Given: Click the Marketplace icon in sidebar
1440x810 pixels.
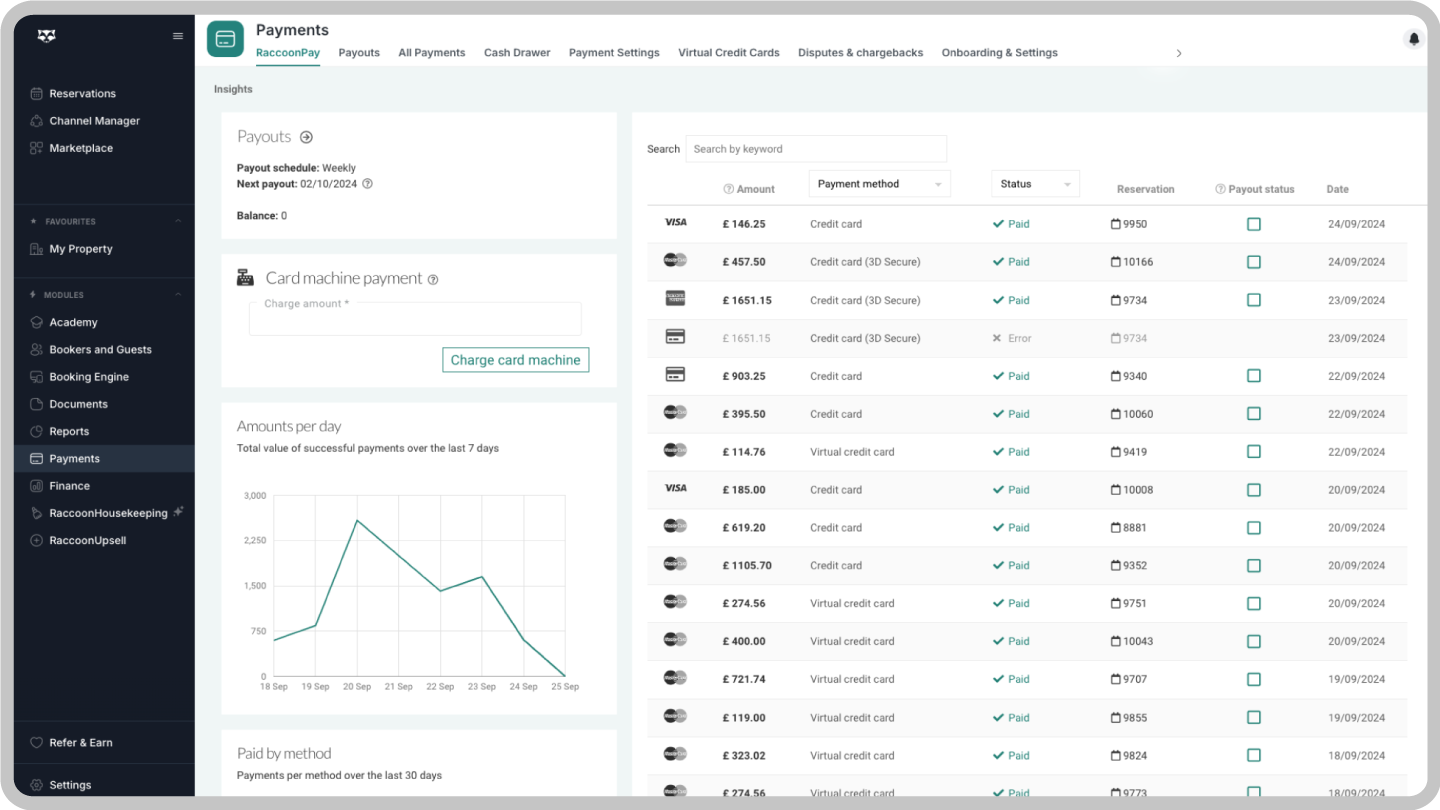Looking at the screenshot, I should click(37, 148).
